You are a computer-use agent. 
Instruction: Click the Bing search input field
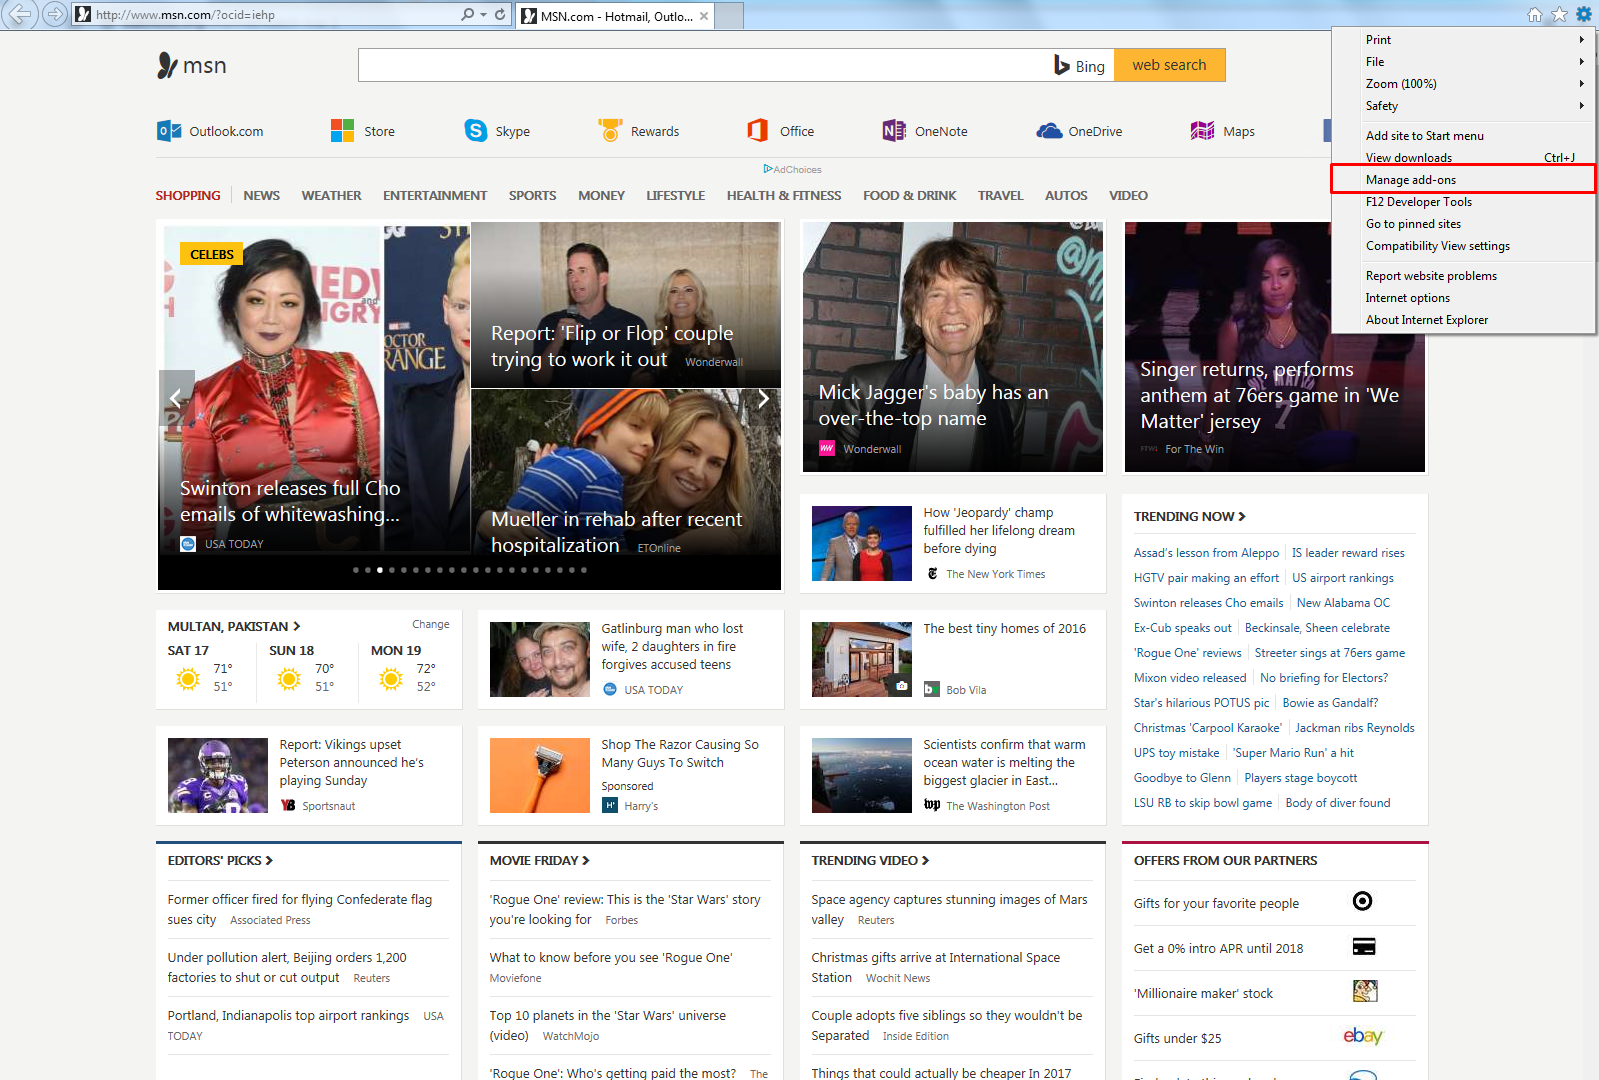[705, 65]
